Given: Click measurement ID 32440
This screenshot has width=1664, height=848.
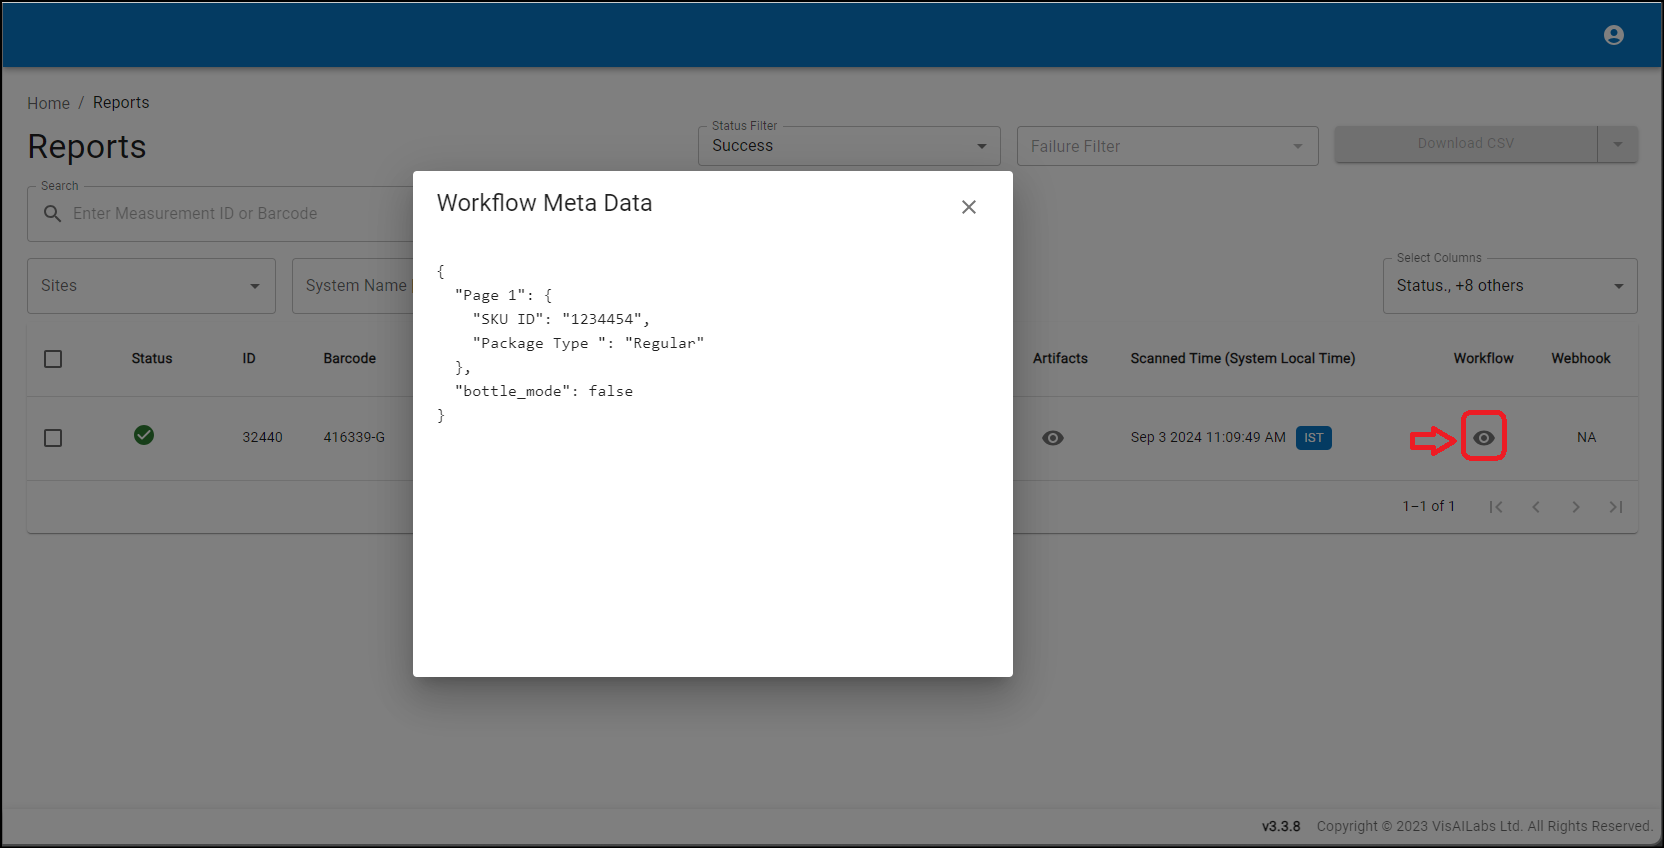Looking at the screenshot, I should pyautogui.click(x=262, y=438).
